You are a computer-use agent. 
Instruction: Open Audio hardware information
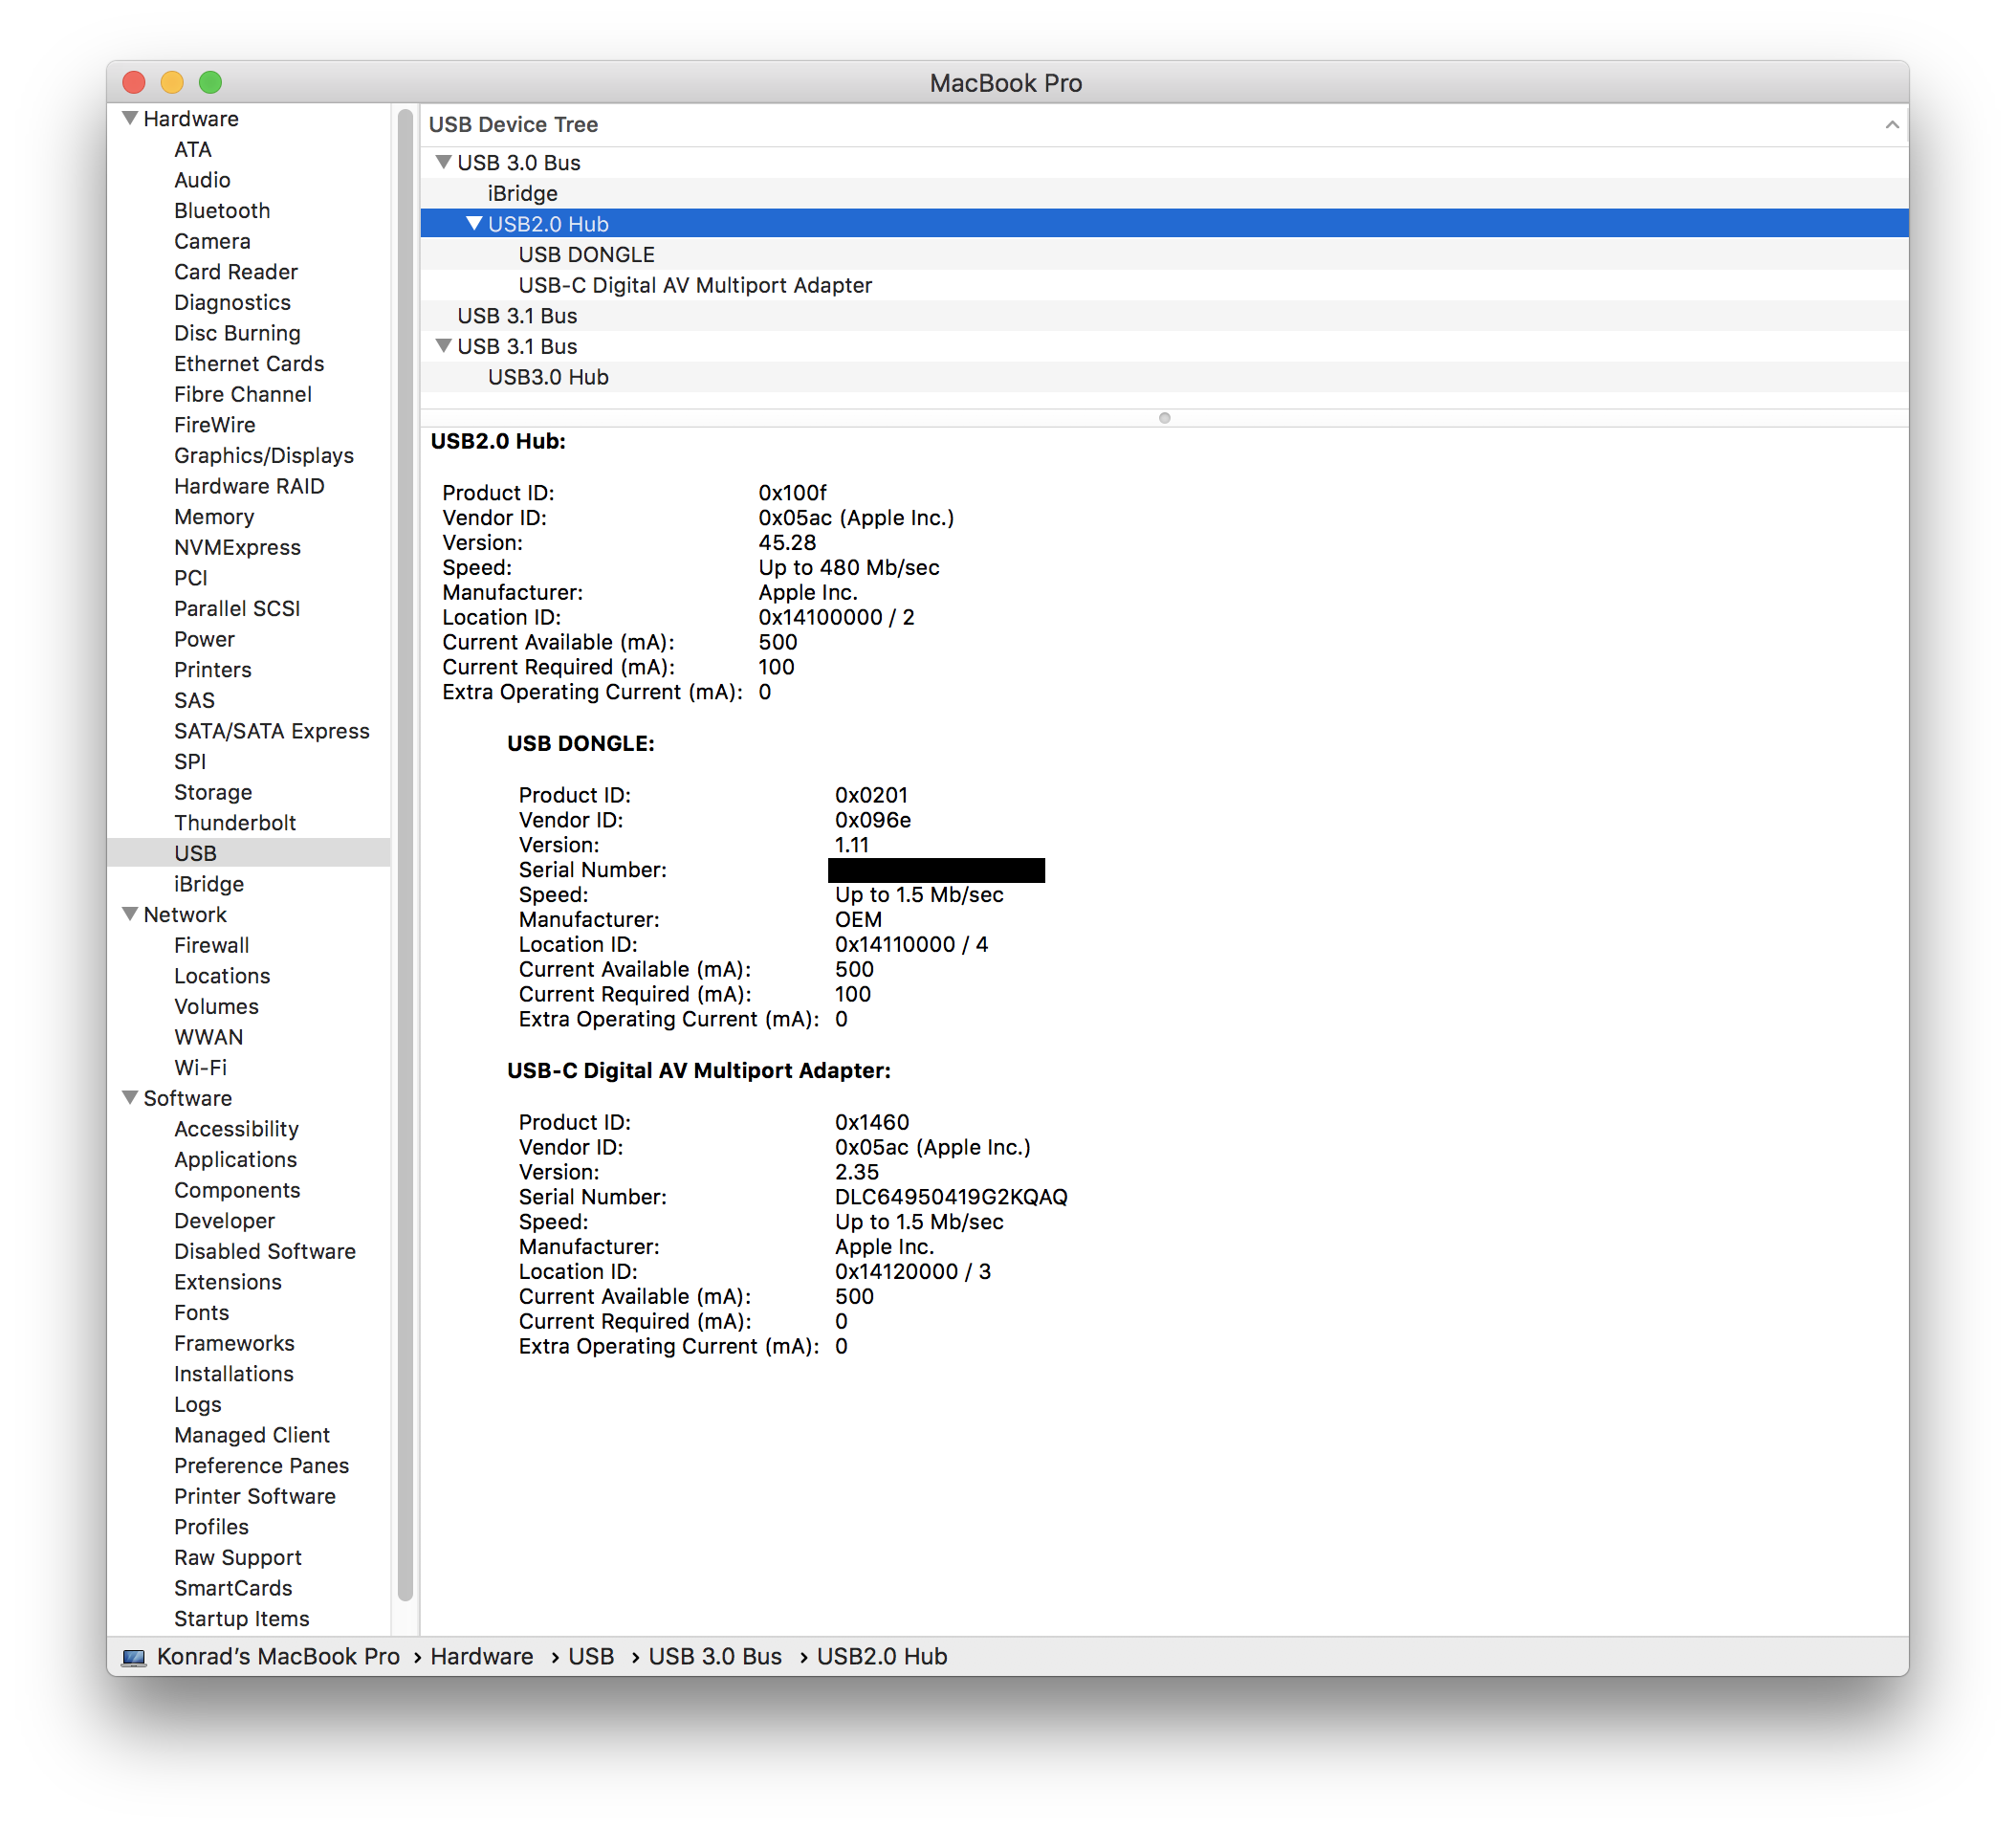point(202,180)
